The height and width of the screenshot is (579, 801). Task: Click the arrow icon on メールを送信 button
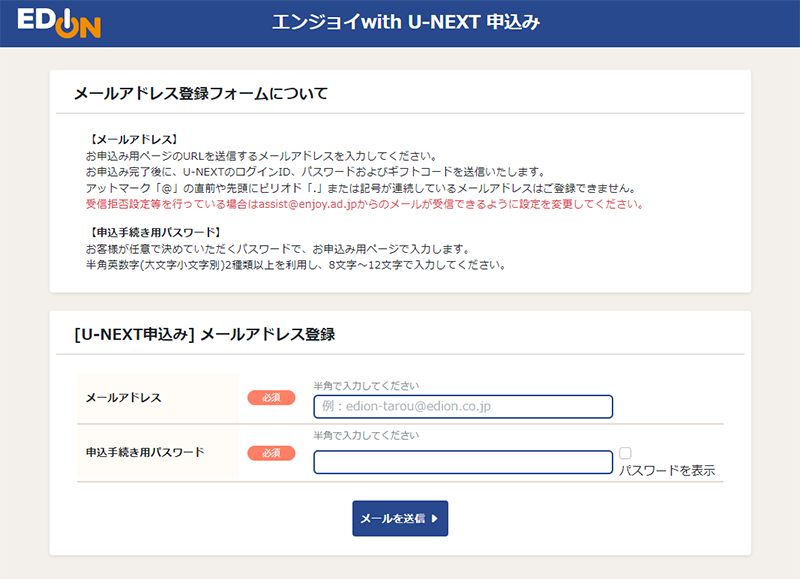tap(434, 519)
